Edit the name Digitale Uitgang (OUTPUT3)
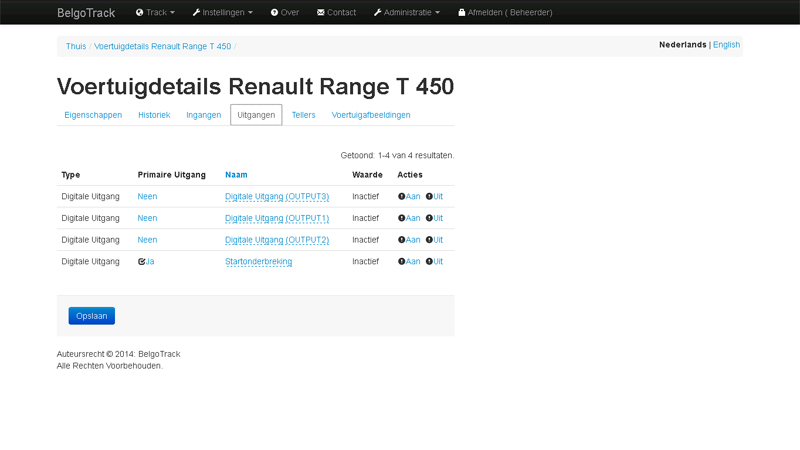Image resolution: width=800 pixels, height=450 pixels. point(277,196)
